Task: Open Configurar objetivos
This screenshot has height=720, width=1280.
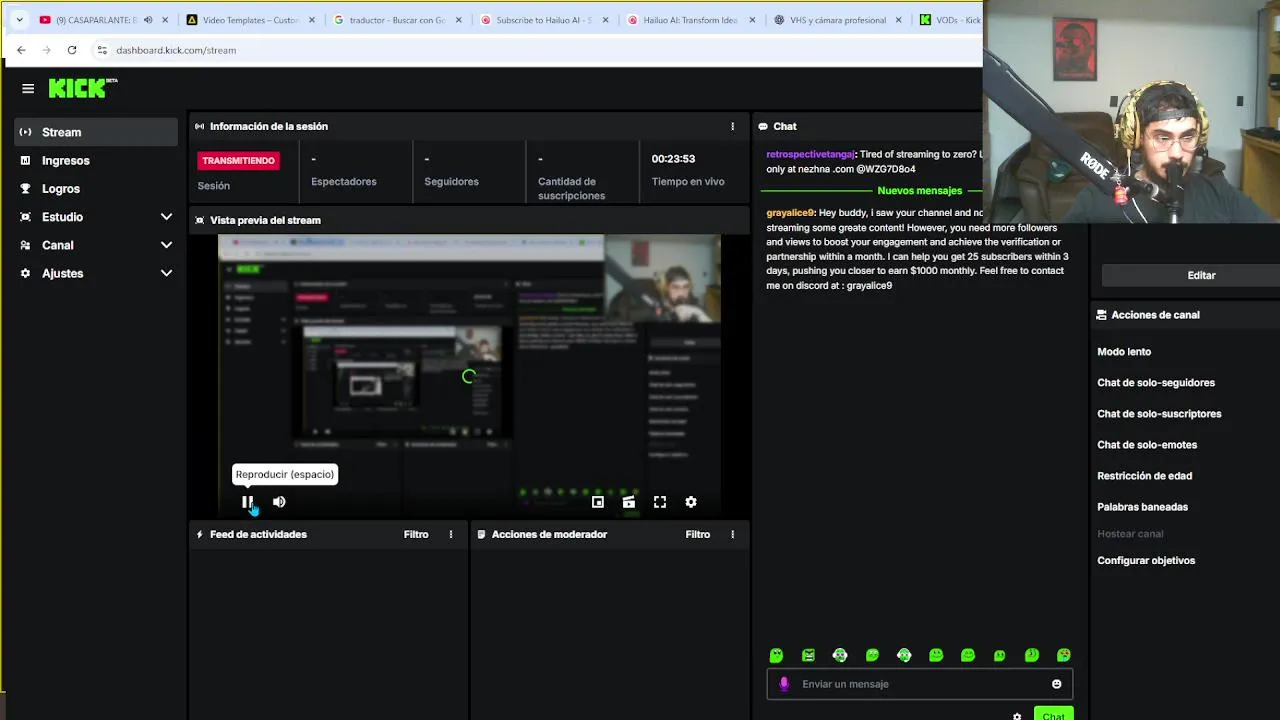Action: click(x=1146, y=561)
